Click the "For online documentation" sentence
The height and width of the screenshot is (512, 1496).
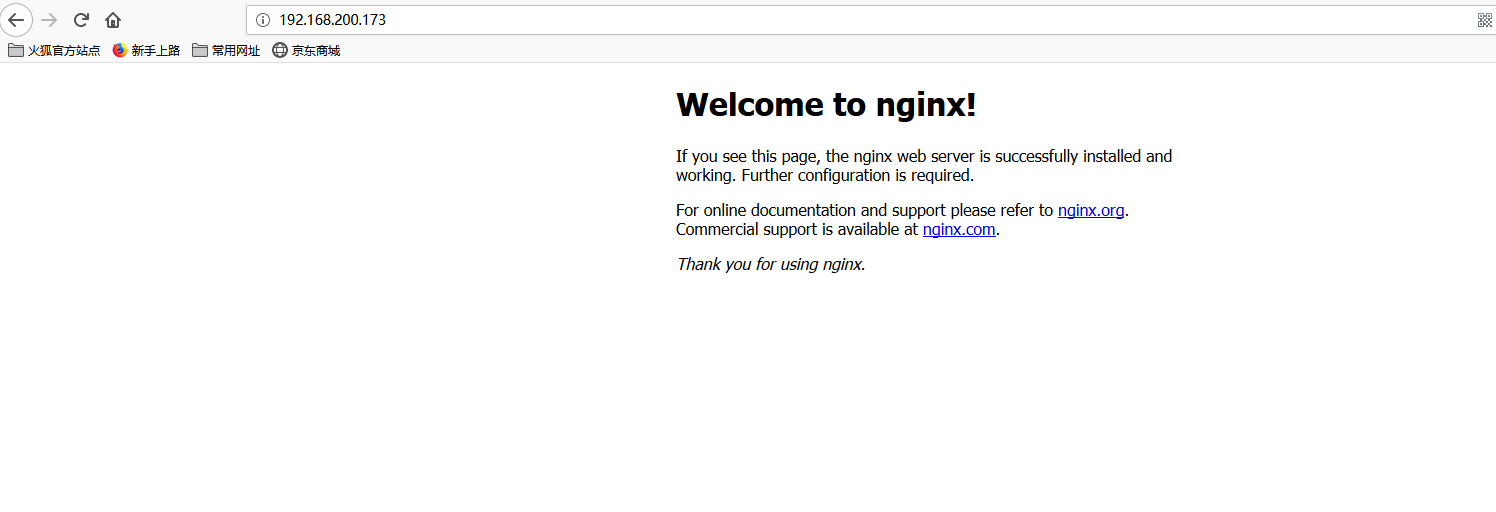(x=865, y=210)
